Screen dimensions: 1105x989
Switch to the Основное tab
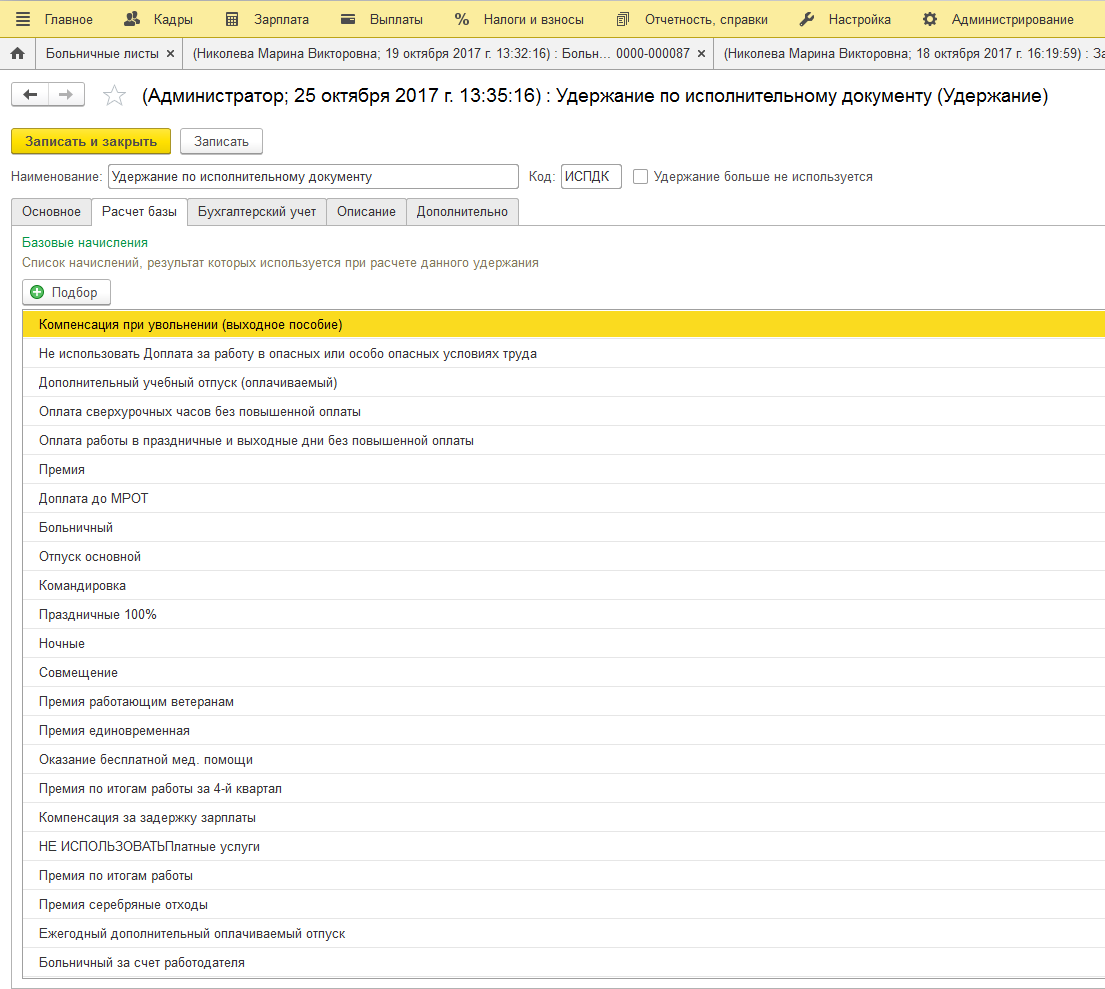[x=51, y=212]
